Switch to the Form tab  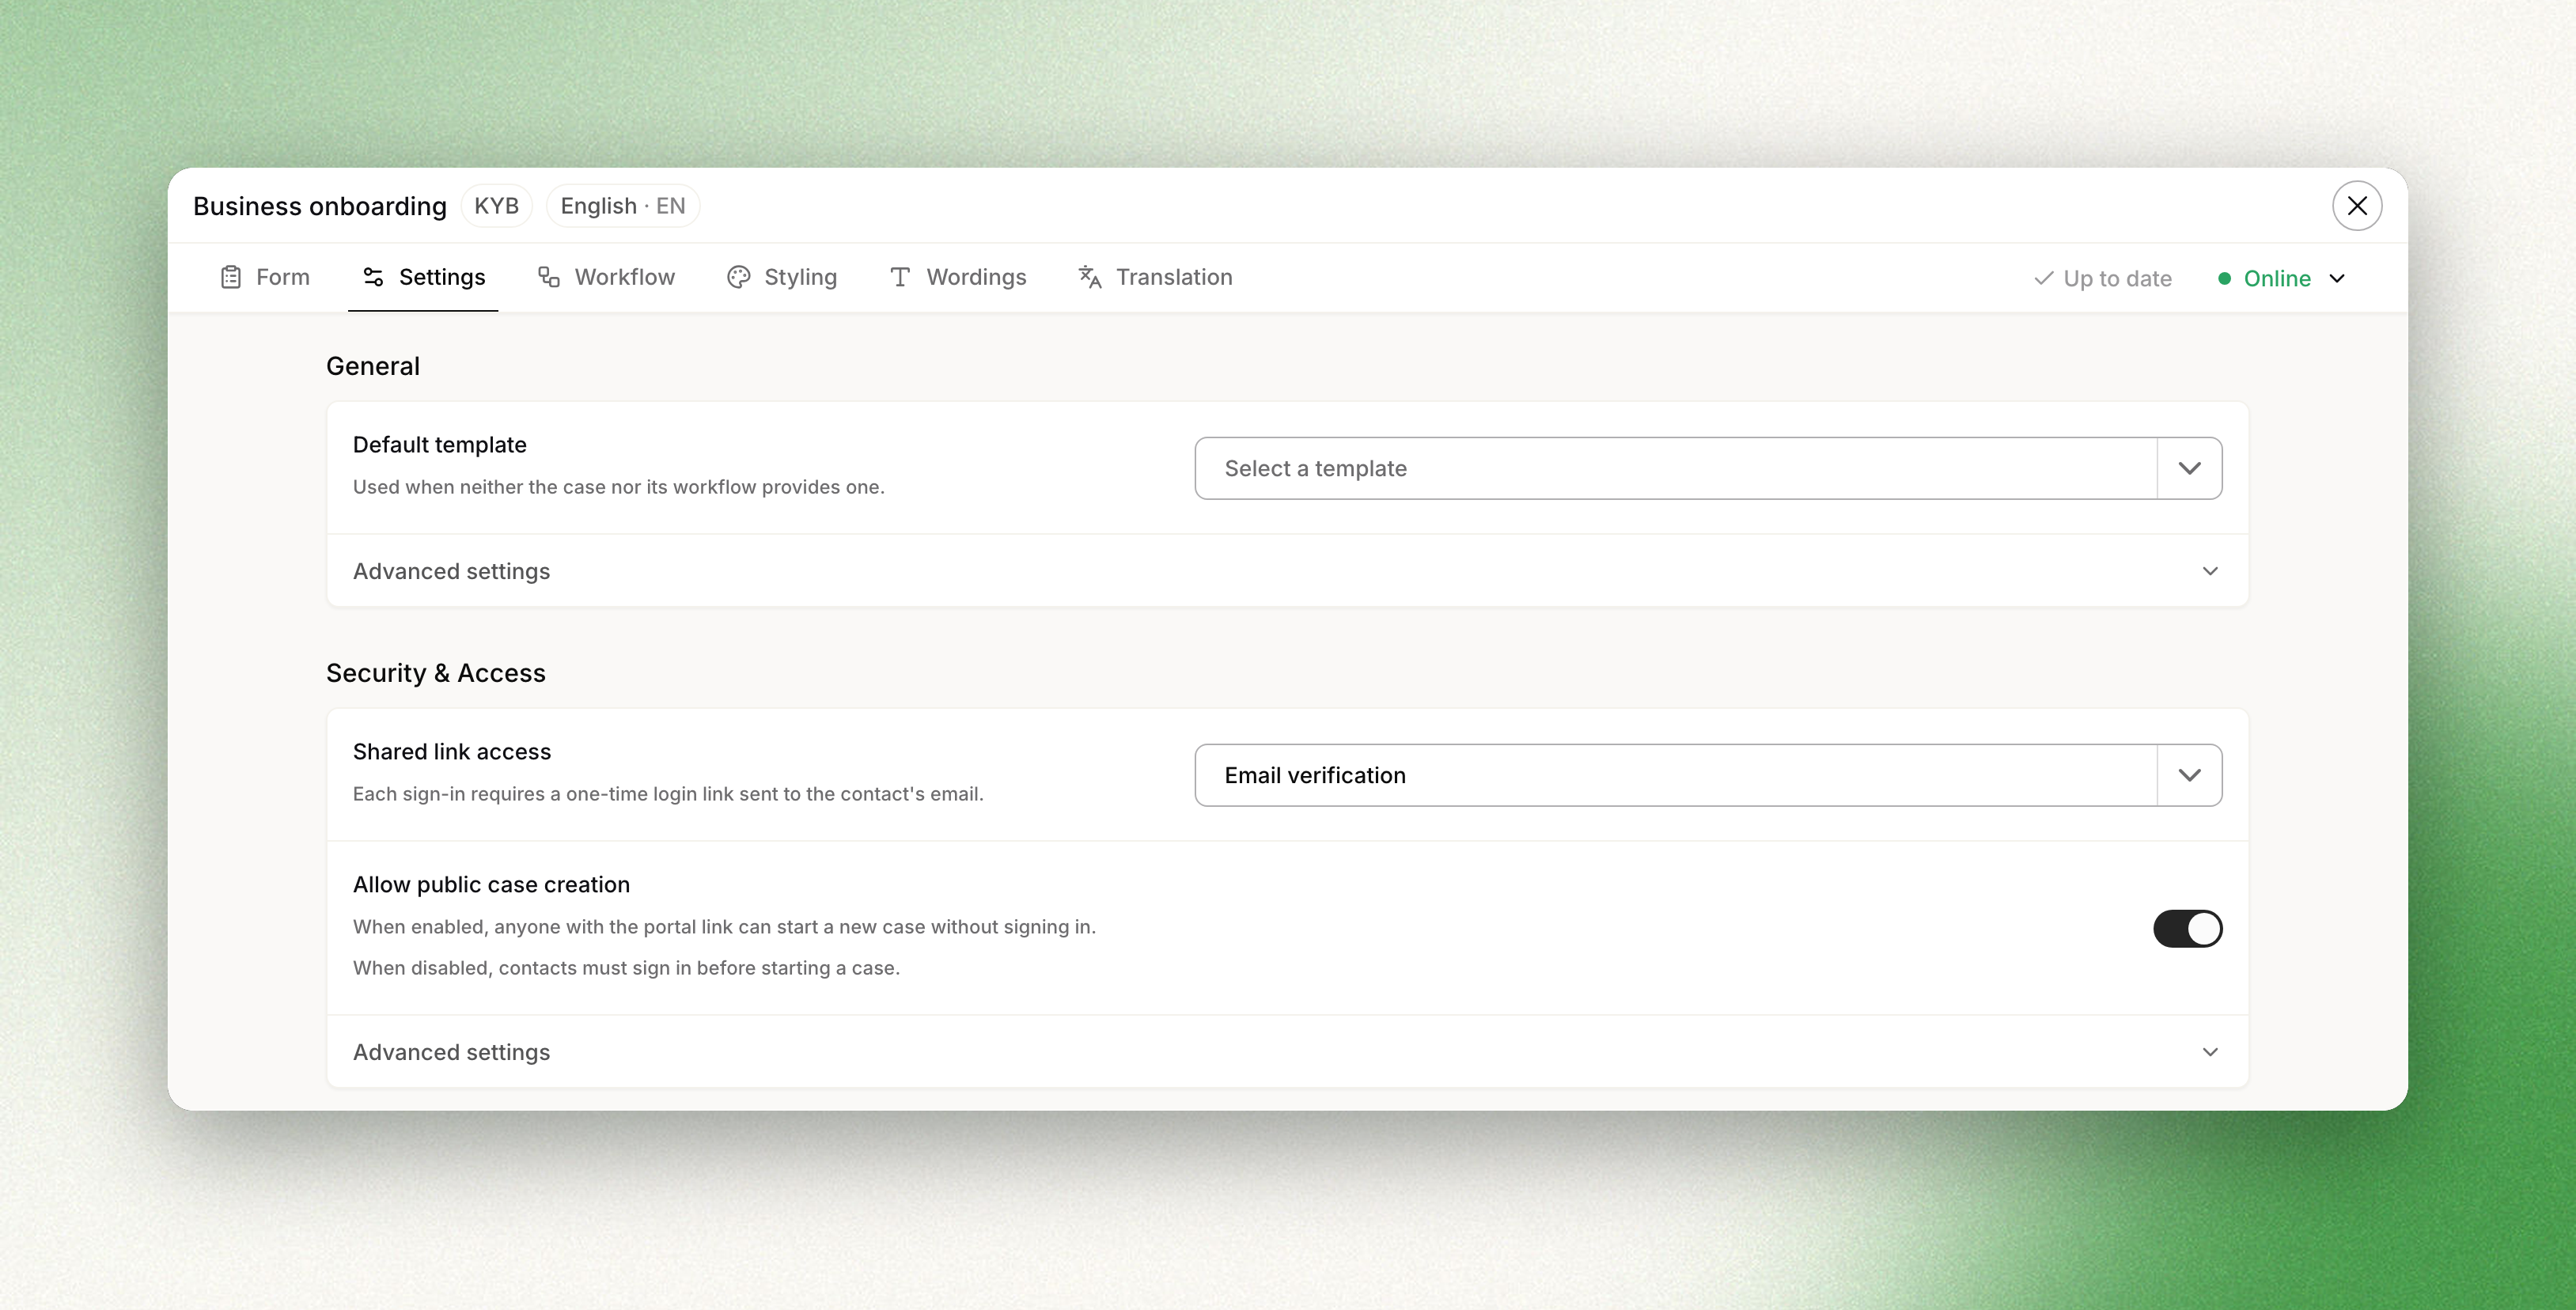click(x=265, y=277)
